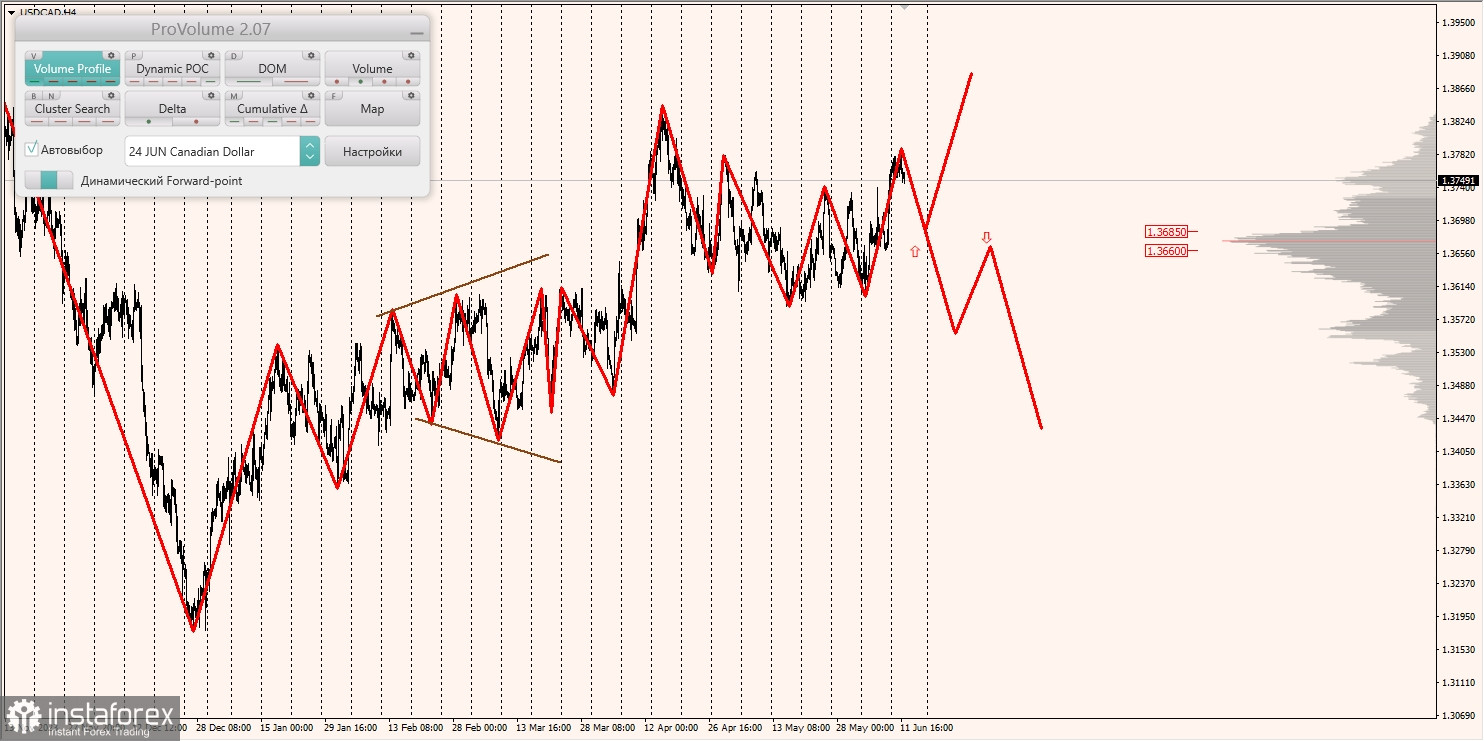Image resolution: width=1484 pixels, height=741 pixels.
Task: Open Cumulative Δ gear settings
Action: [x=311, y=95]
